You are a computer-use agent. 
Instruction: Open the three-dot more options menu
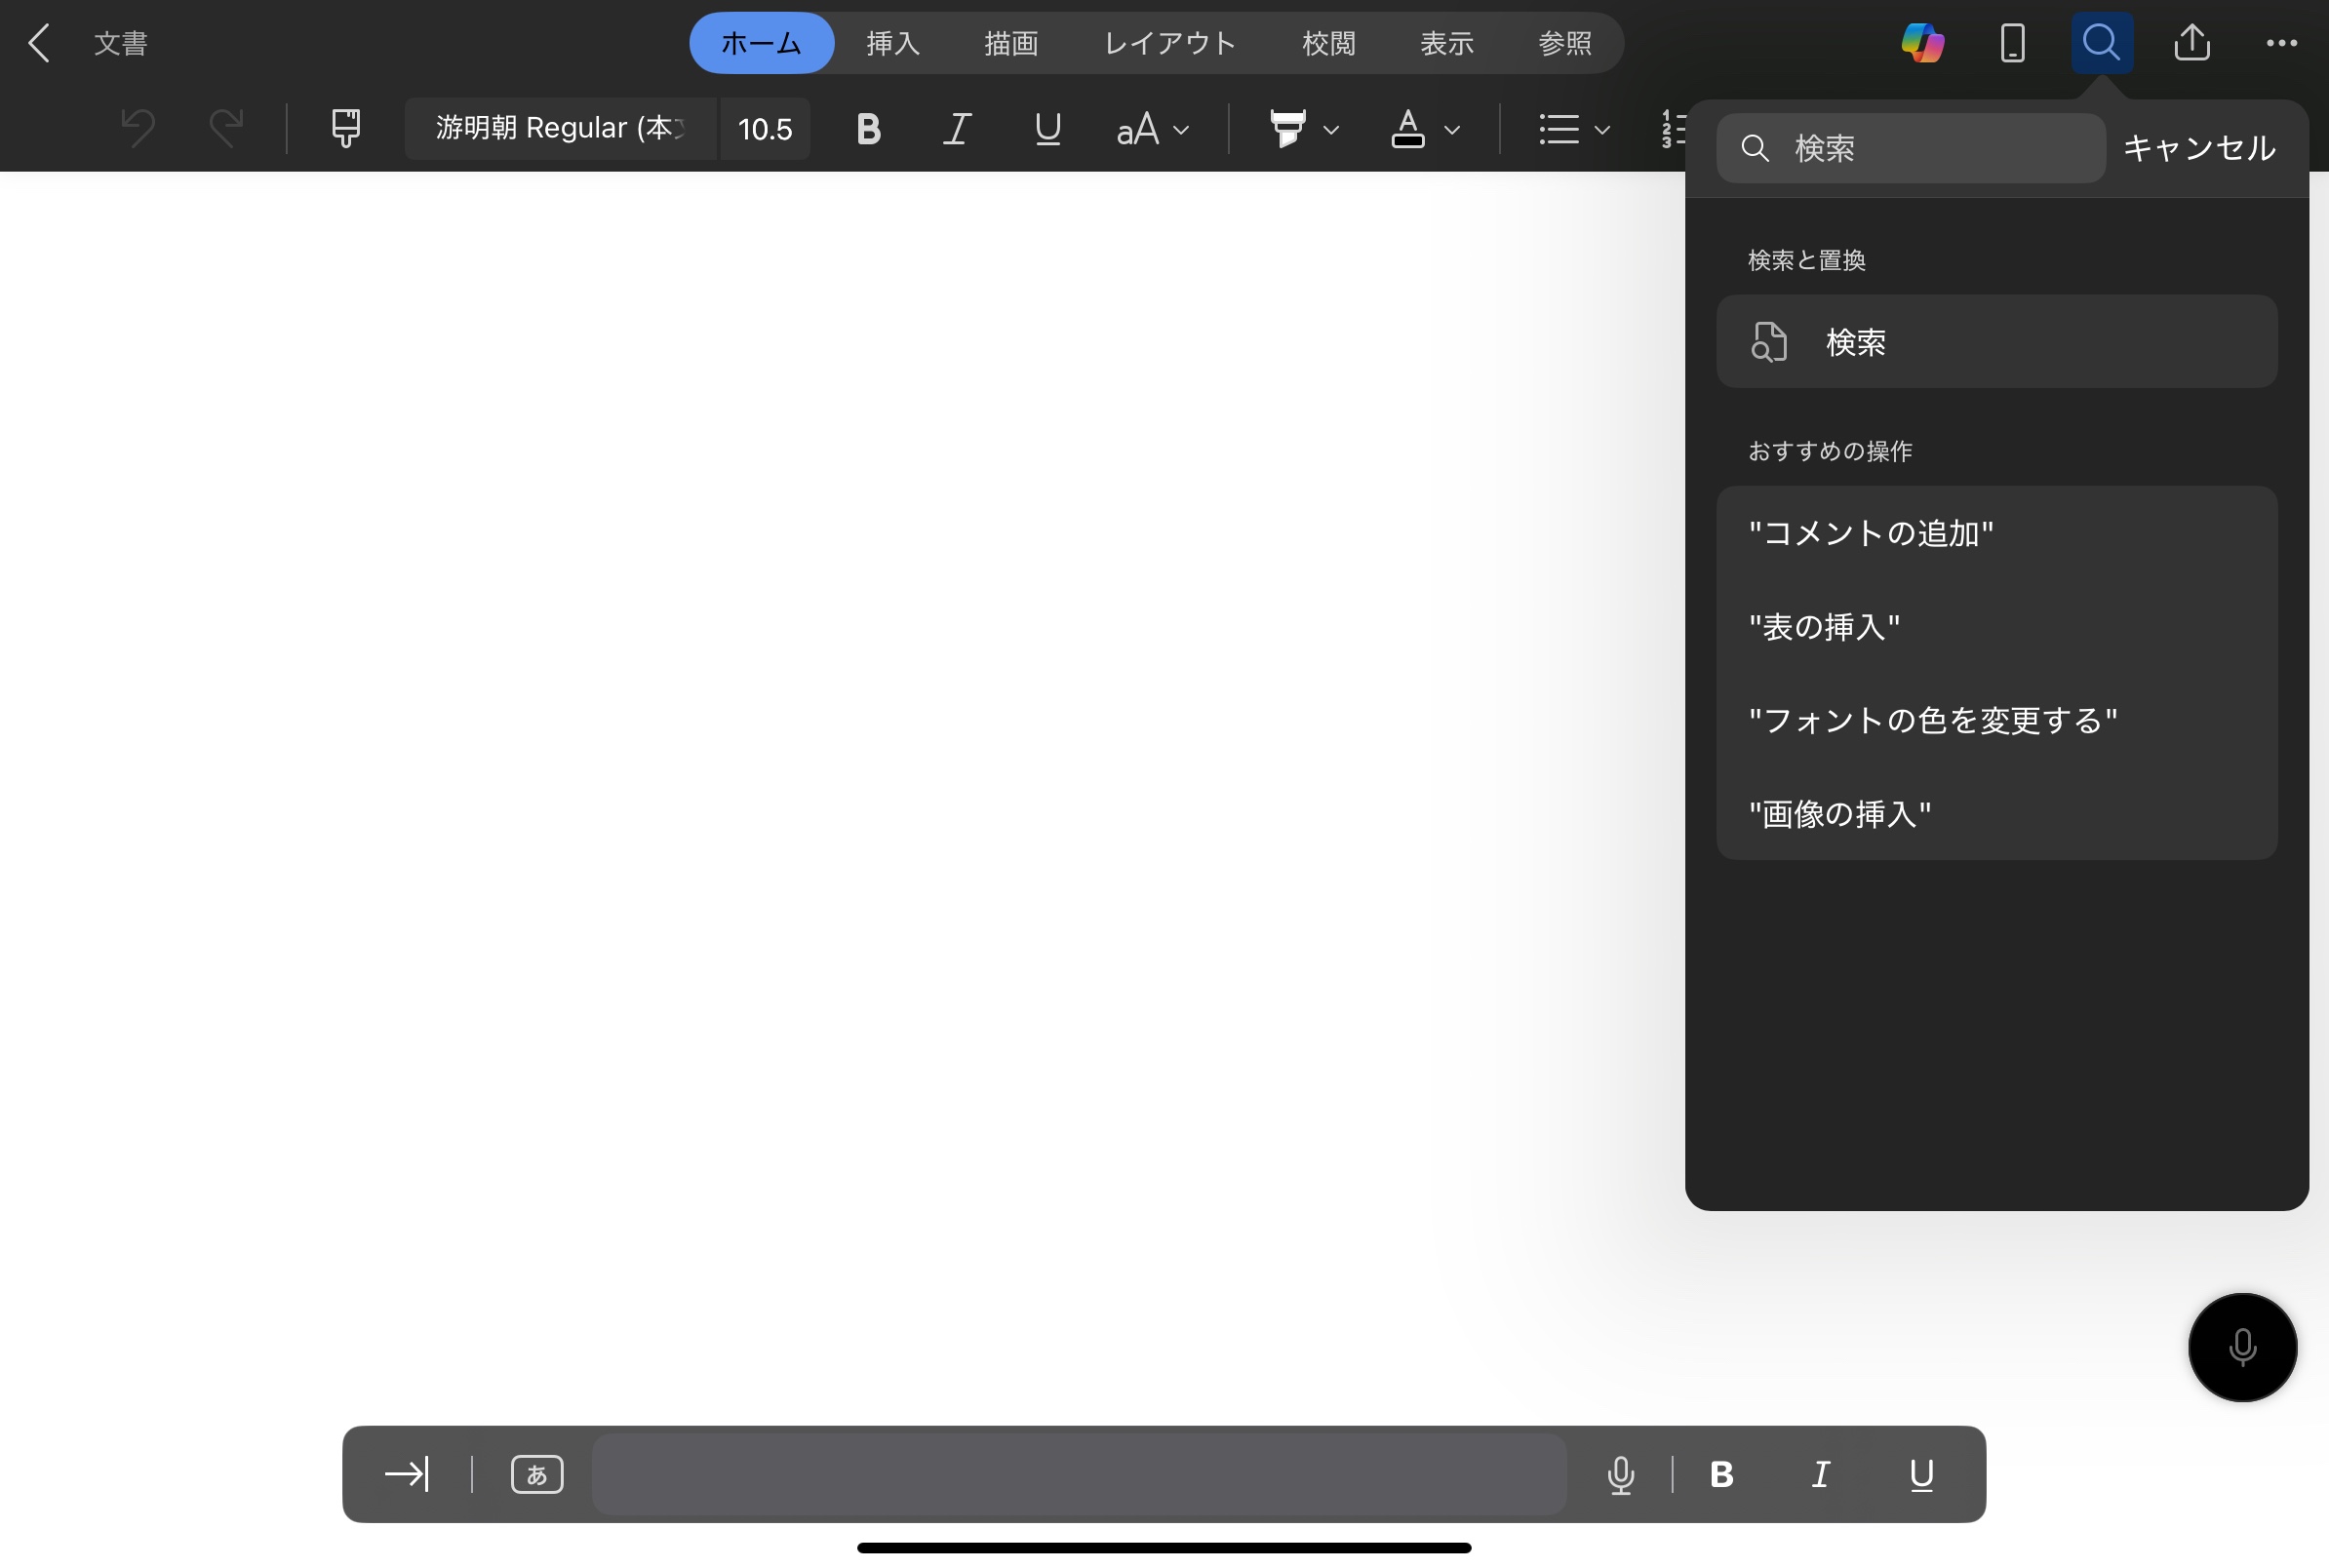2280,43
